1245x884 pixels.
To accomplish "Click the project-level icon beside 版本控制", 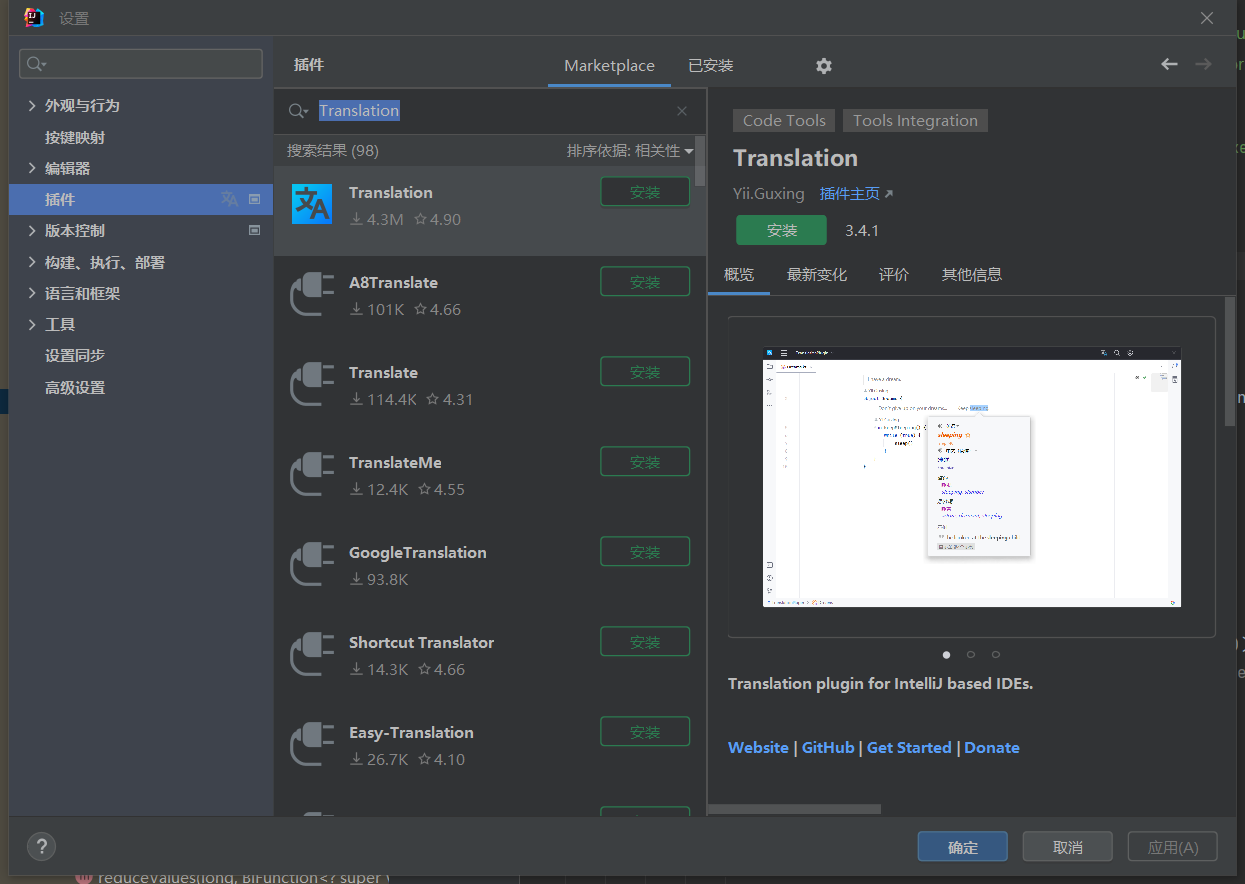I will 254,230.
